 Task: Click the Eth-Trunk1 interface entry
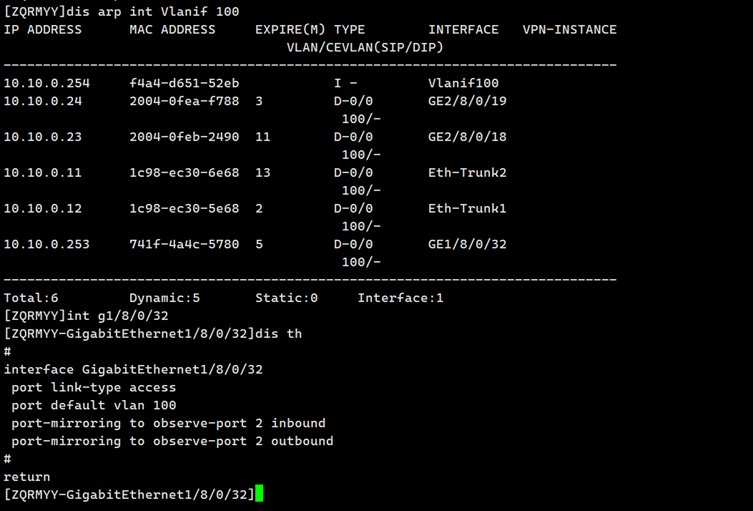tap(467, 209)
